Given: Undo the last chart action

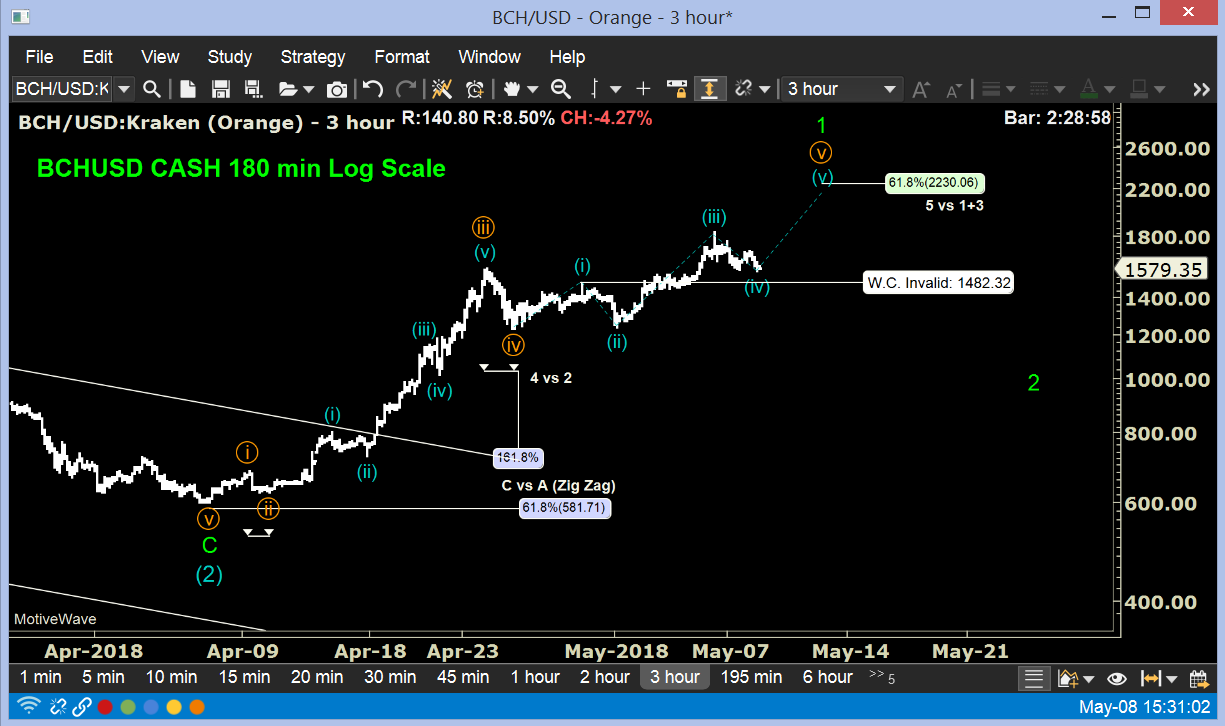Looking at the screenshot, I should coord(371,89).
